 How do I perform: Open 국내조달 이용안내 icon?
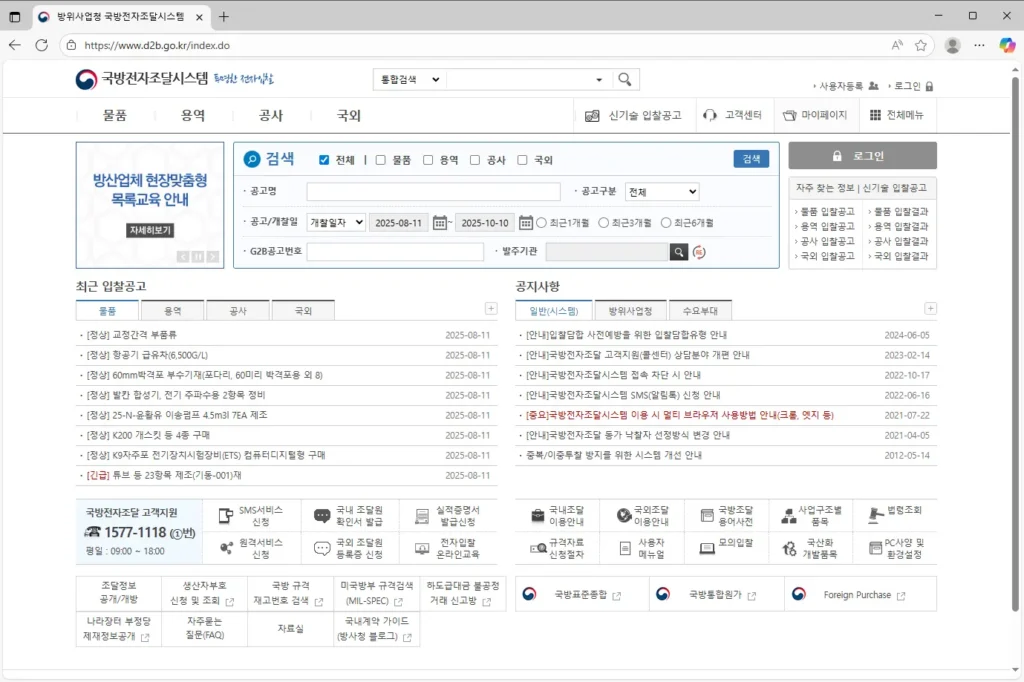537,516
